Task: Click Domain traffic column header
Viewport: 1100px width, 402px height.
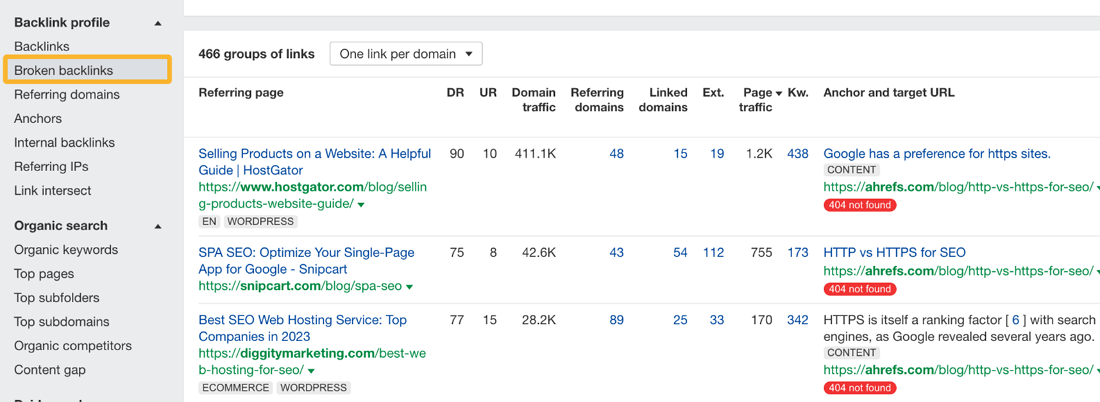Action: (x=534, y=100)
